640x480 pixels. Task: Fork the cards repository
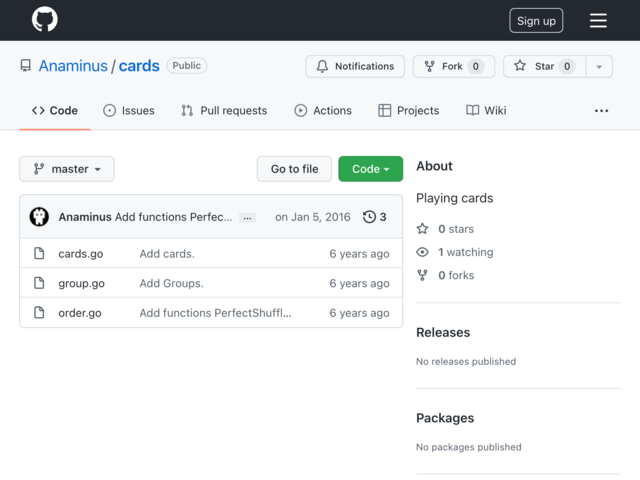click(453, 66)
